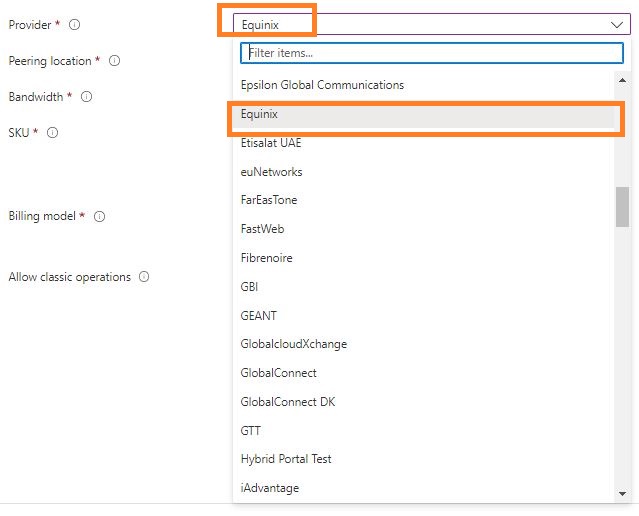Pick GlobalConnect DK in the list
Image resolution: width=639 pixels, height=516 pixels.
point(288,402)
